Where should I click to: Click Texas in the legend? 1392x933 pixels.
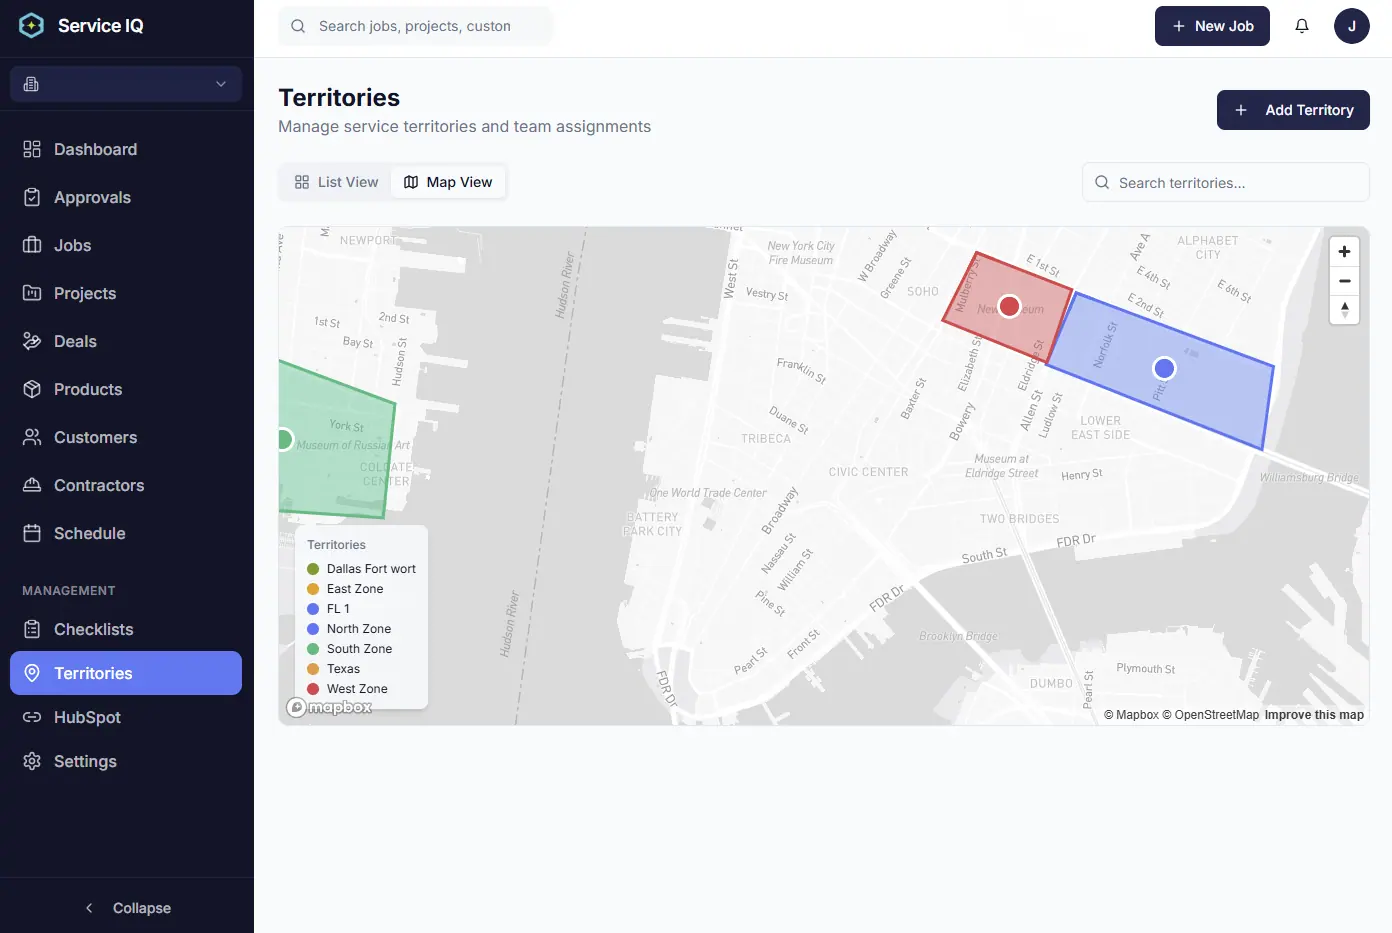(343, 669)
